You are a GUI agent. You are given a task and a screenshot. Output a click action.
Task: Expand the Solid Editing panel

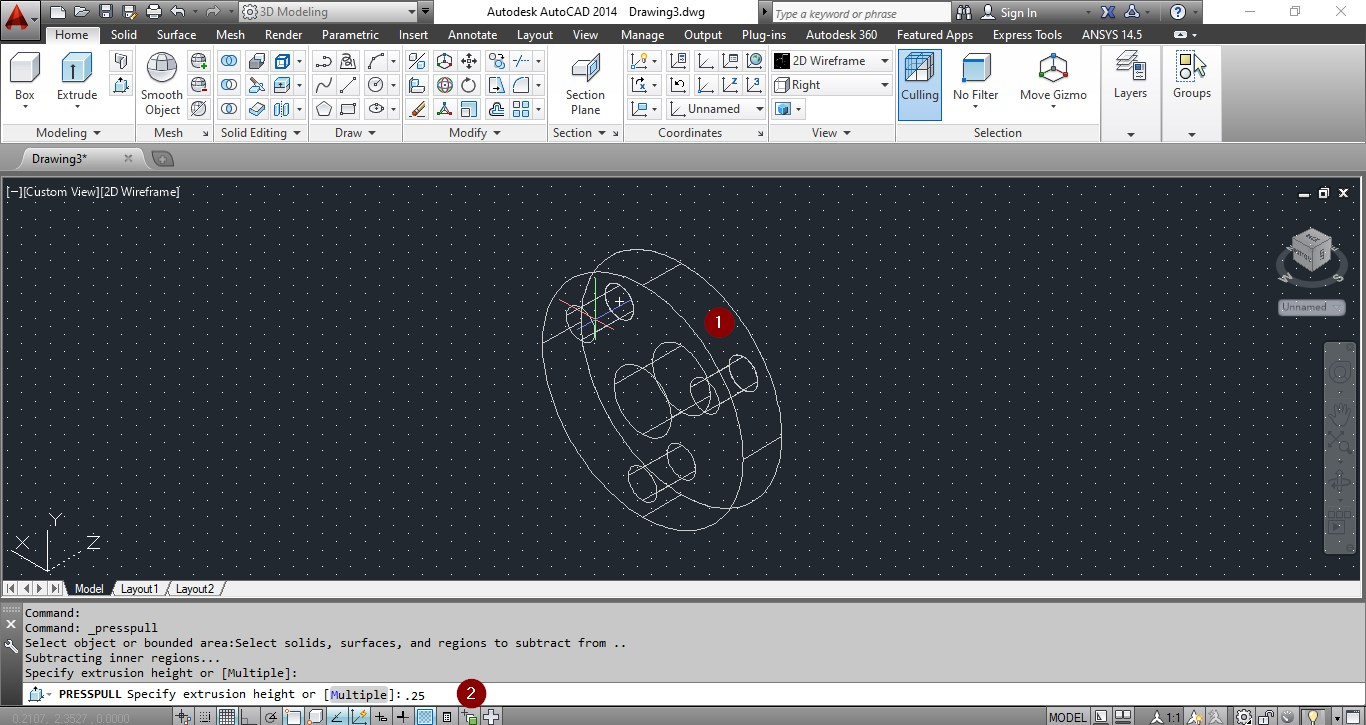[x=295, y=132]
